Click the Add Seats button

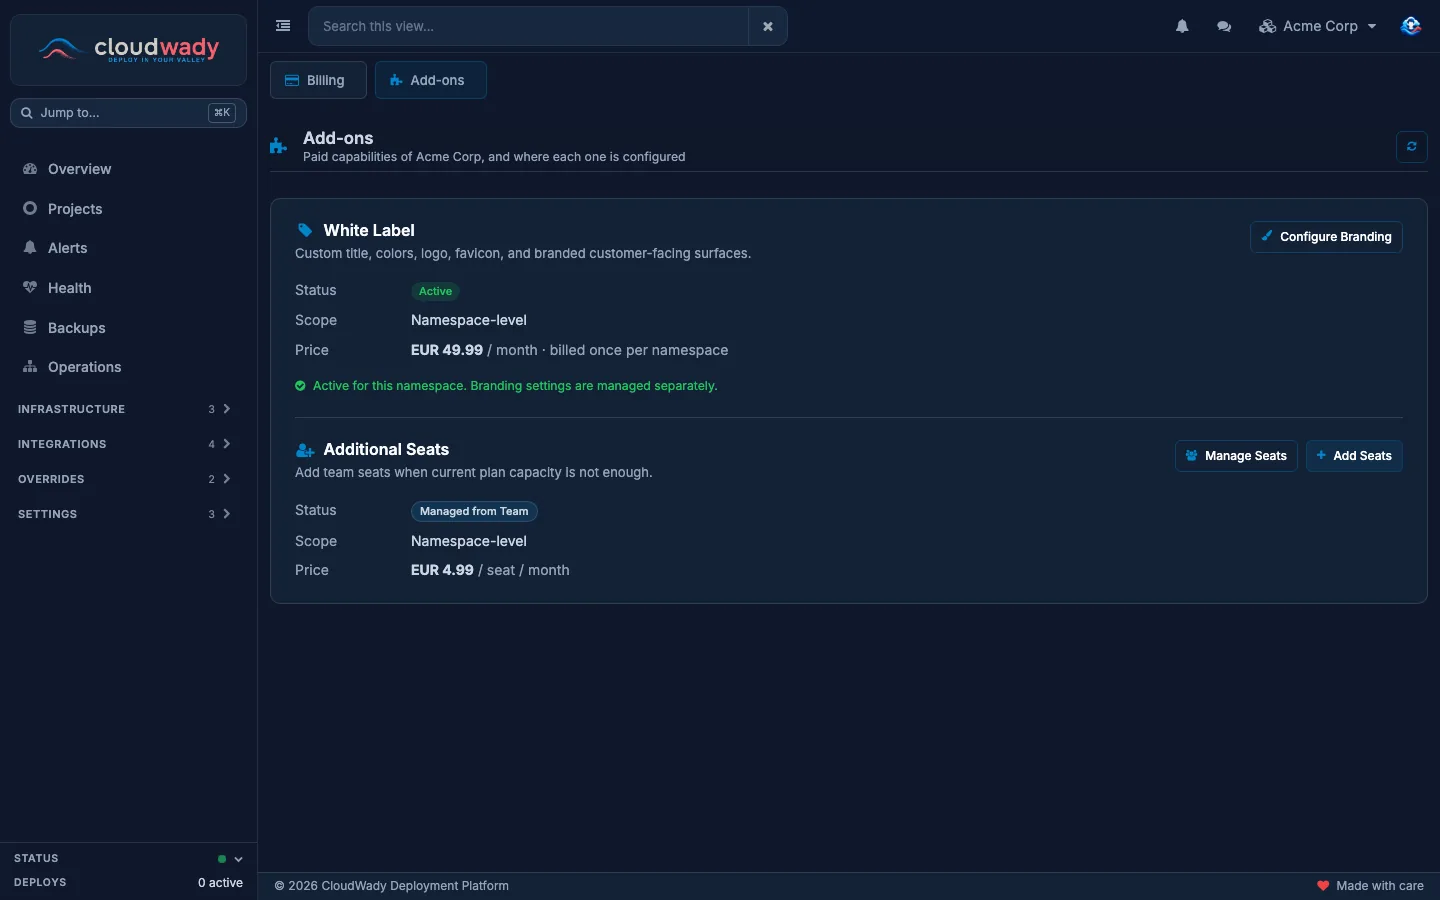pos(1354,456)
